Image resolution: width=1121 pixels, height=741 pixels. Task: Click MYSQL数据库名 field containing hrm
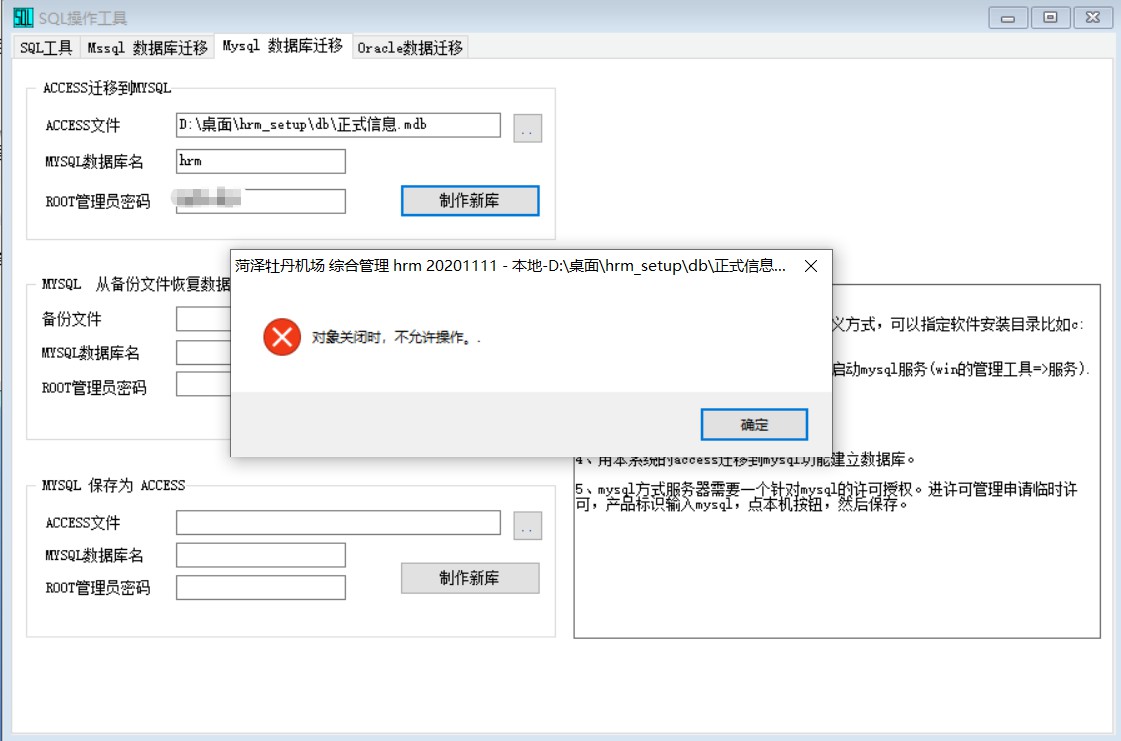[260, 161]
